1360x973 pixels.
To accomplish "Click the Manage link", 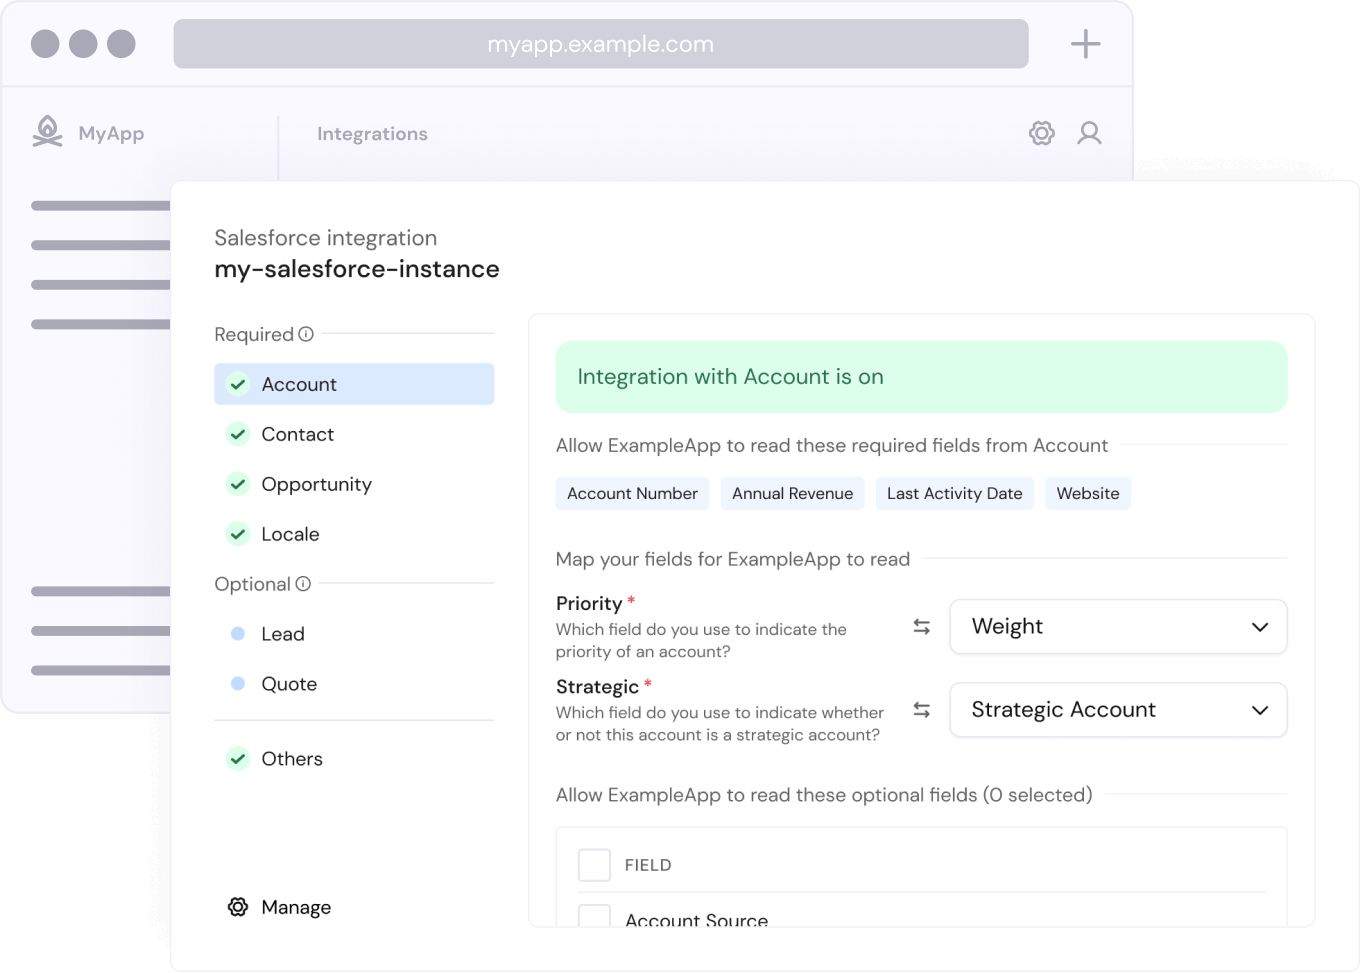I will 296,907.
